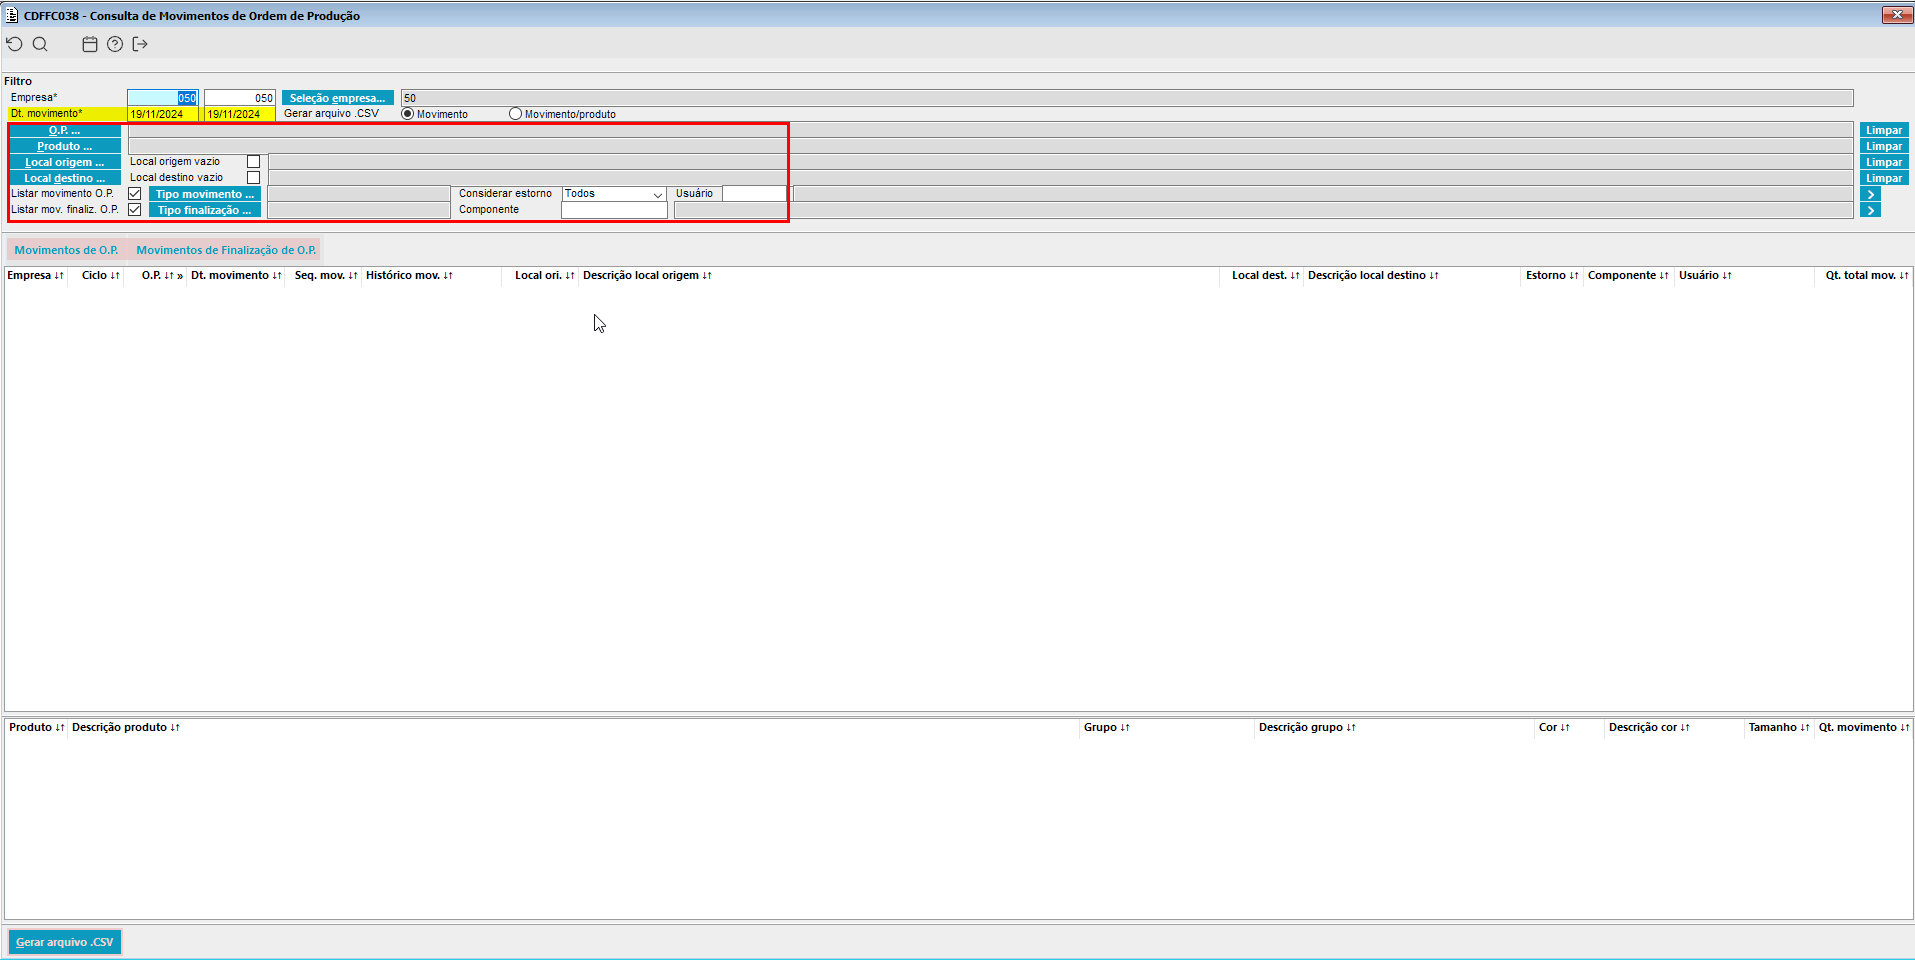Click the second Empresa input field
The width and height of the screenshot is (1915, 960).
[x=240, y=98]
